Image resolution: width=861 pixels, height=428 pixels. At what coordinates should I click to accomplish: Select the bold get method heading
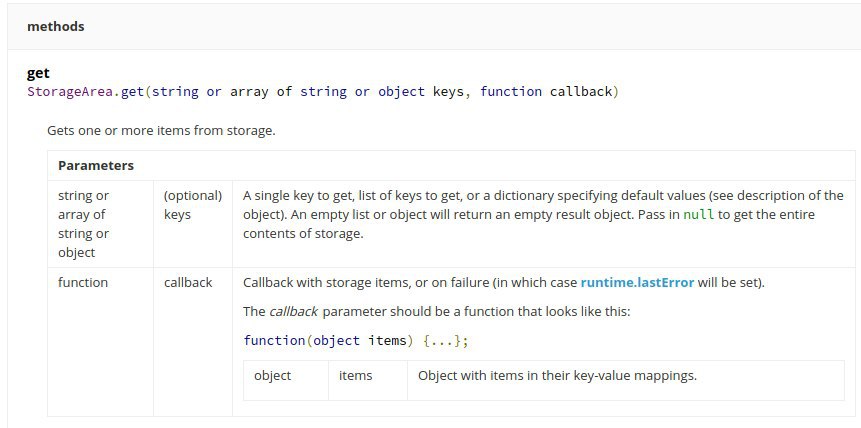38,73
